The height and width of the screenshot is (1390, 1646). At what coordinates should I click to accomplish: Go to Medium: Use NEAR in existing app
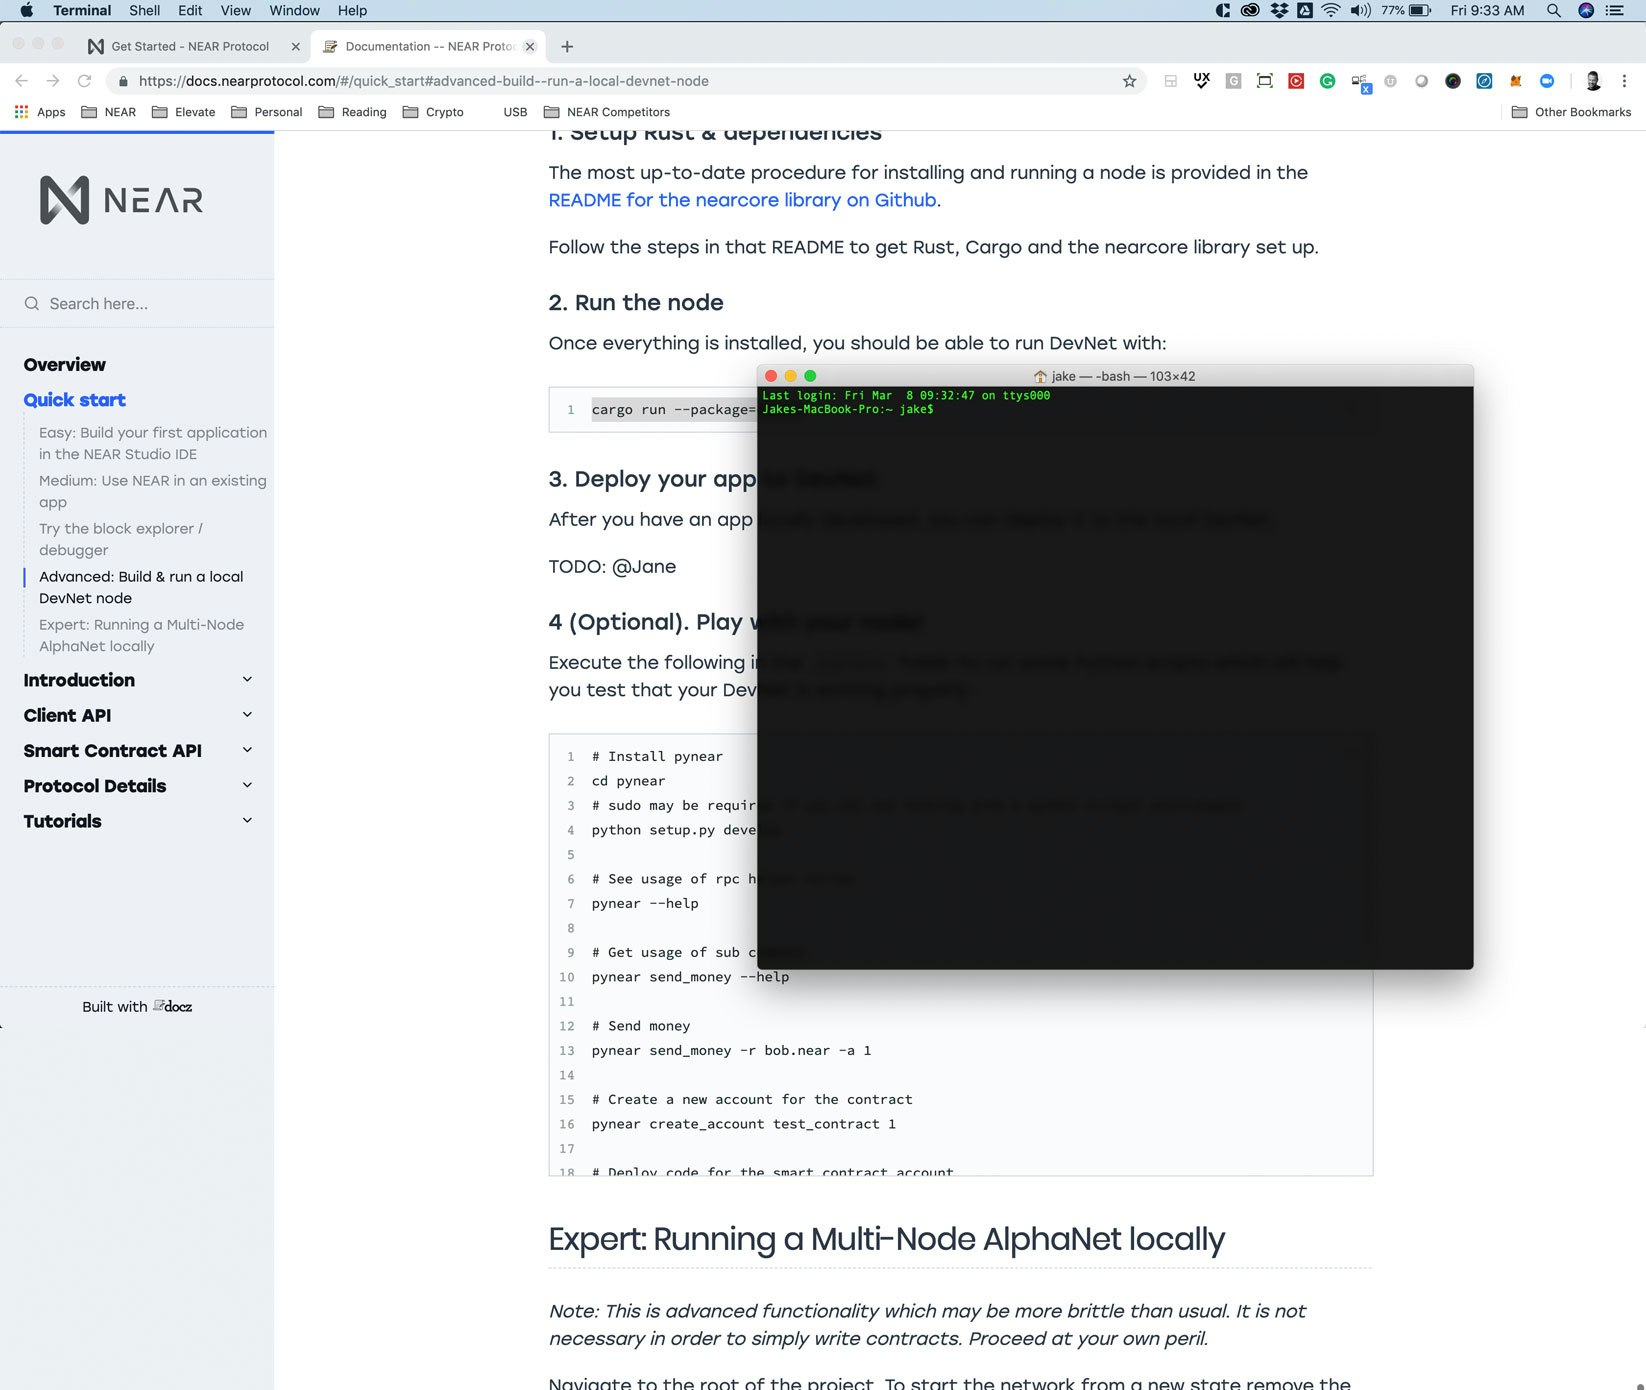pyautogui.click(x=153, y=491)
